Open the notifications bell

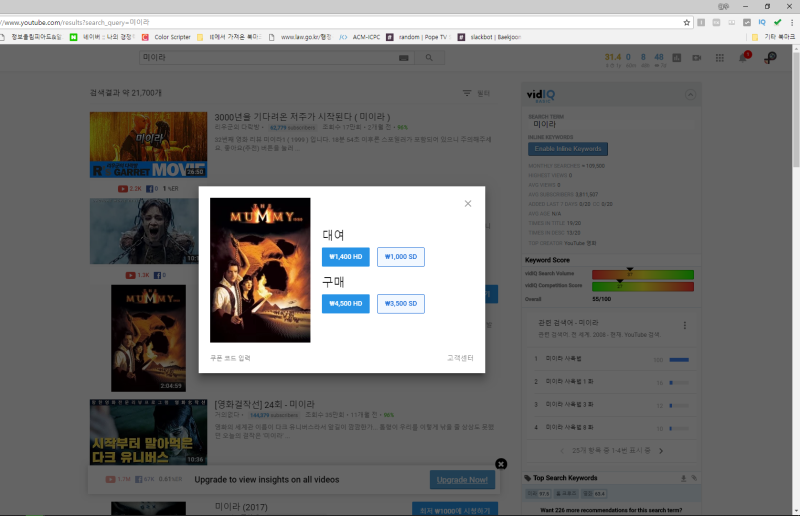743,58
